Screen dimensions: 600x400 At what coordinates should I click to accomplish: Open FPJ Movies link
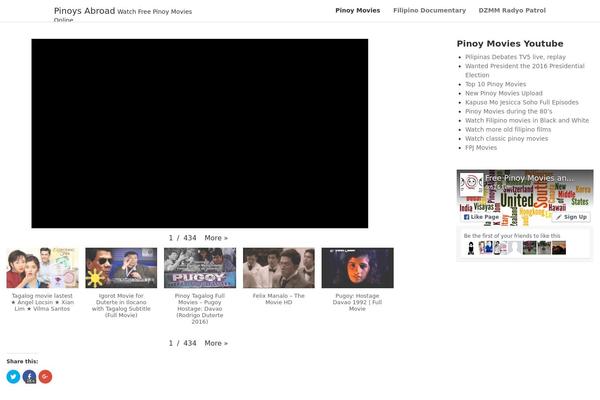coord(481,148)
